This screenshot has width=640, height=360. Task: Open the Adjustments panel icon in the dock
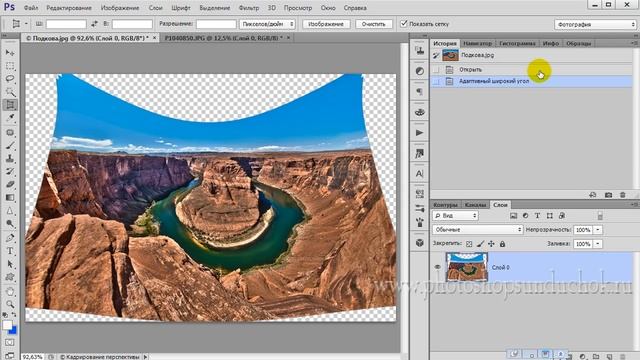click(419, 71)
